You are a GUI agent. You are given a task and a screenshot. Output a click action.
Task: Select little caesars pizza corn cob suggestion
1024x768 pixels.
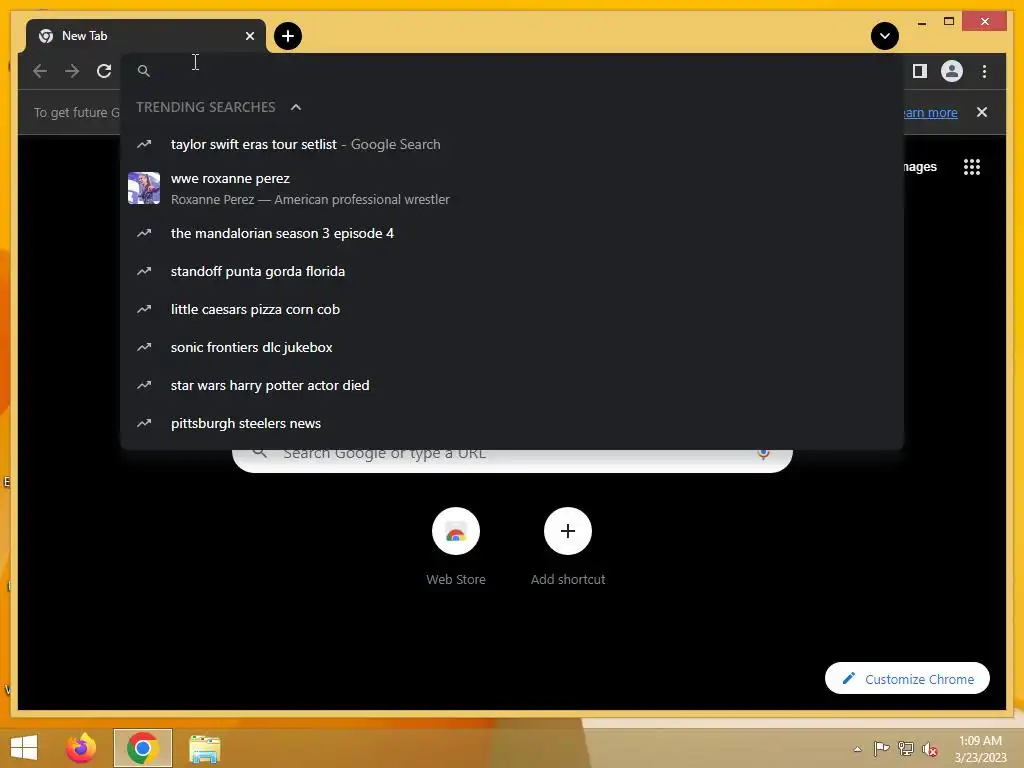(512, 309)
